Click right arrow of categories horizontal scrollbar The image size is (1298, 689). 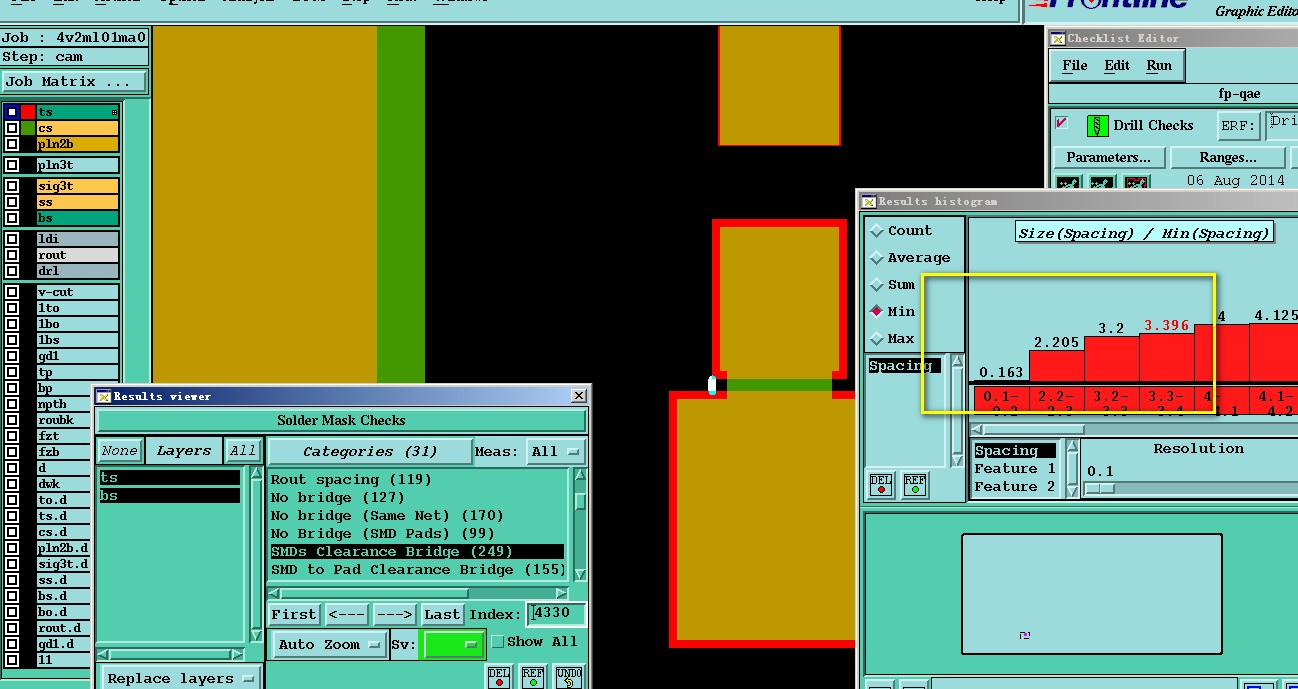click(x=561, y=593)
